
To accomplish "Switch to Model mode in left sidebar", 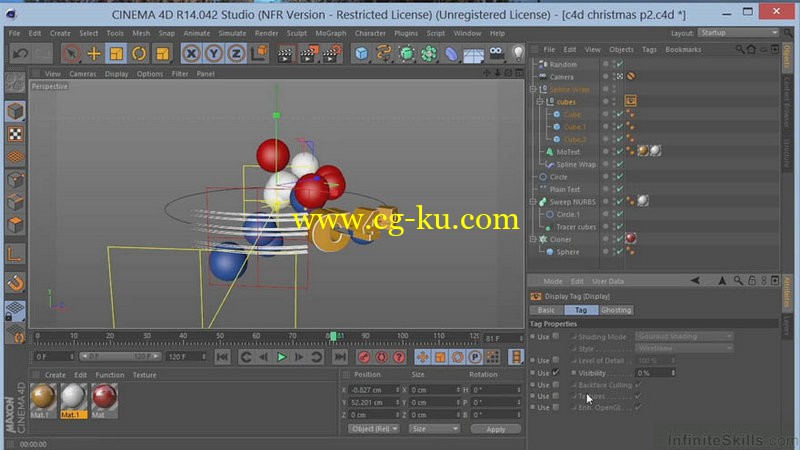I will pyautogui.click(x=15, y=111).
